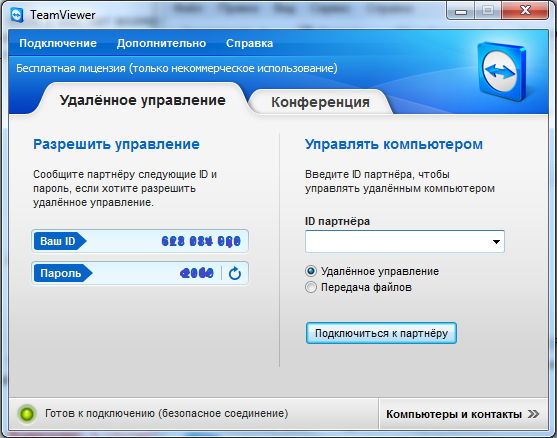Minimize the TeamViewer window
This screenshot has height=438, width=557.
[x=461, y=11]
